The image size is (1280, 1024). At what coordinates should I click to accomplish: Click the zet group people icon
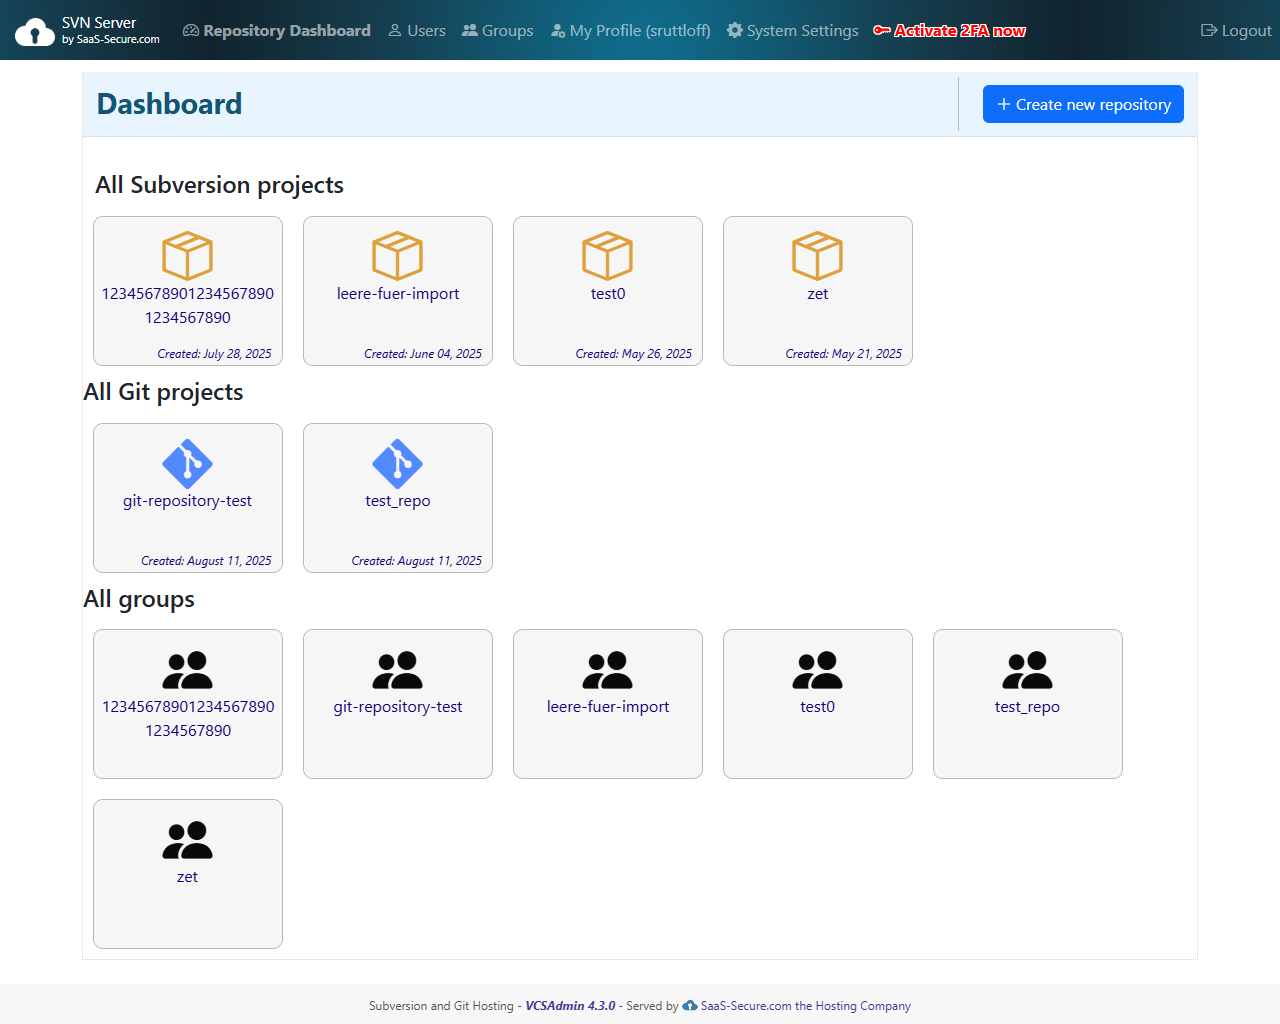(x=188, y=840)
